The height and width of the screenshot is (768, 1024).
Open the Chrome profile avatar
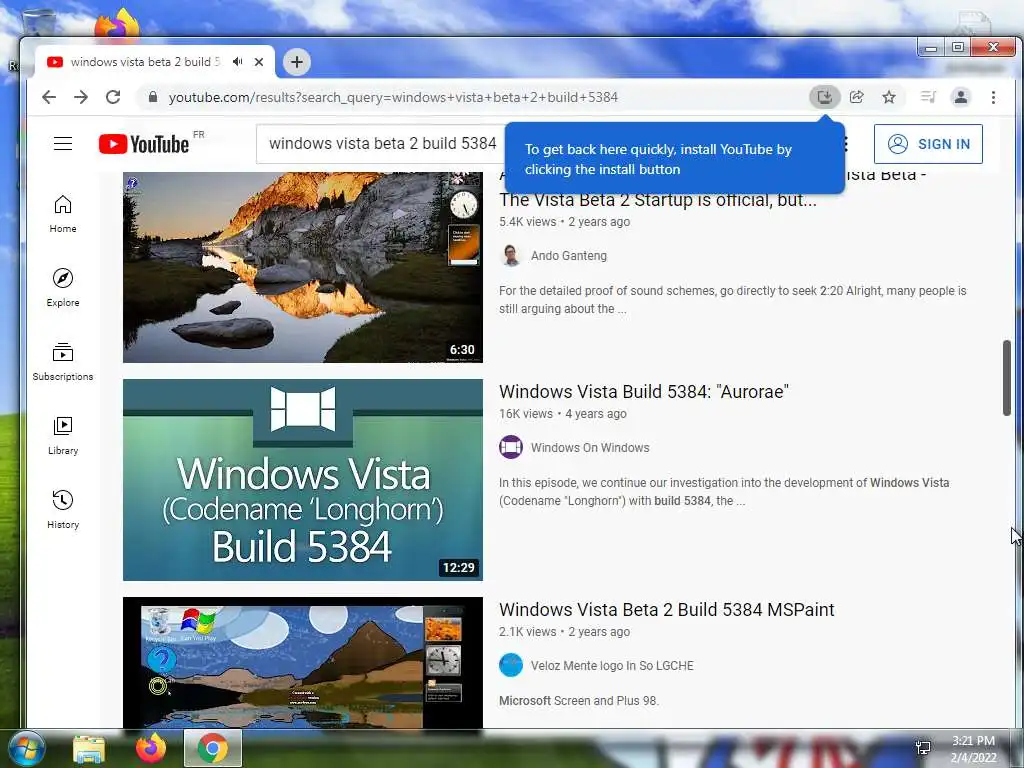coord(961,97)
